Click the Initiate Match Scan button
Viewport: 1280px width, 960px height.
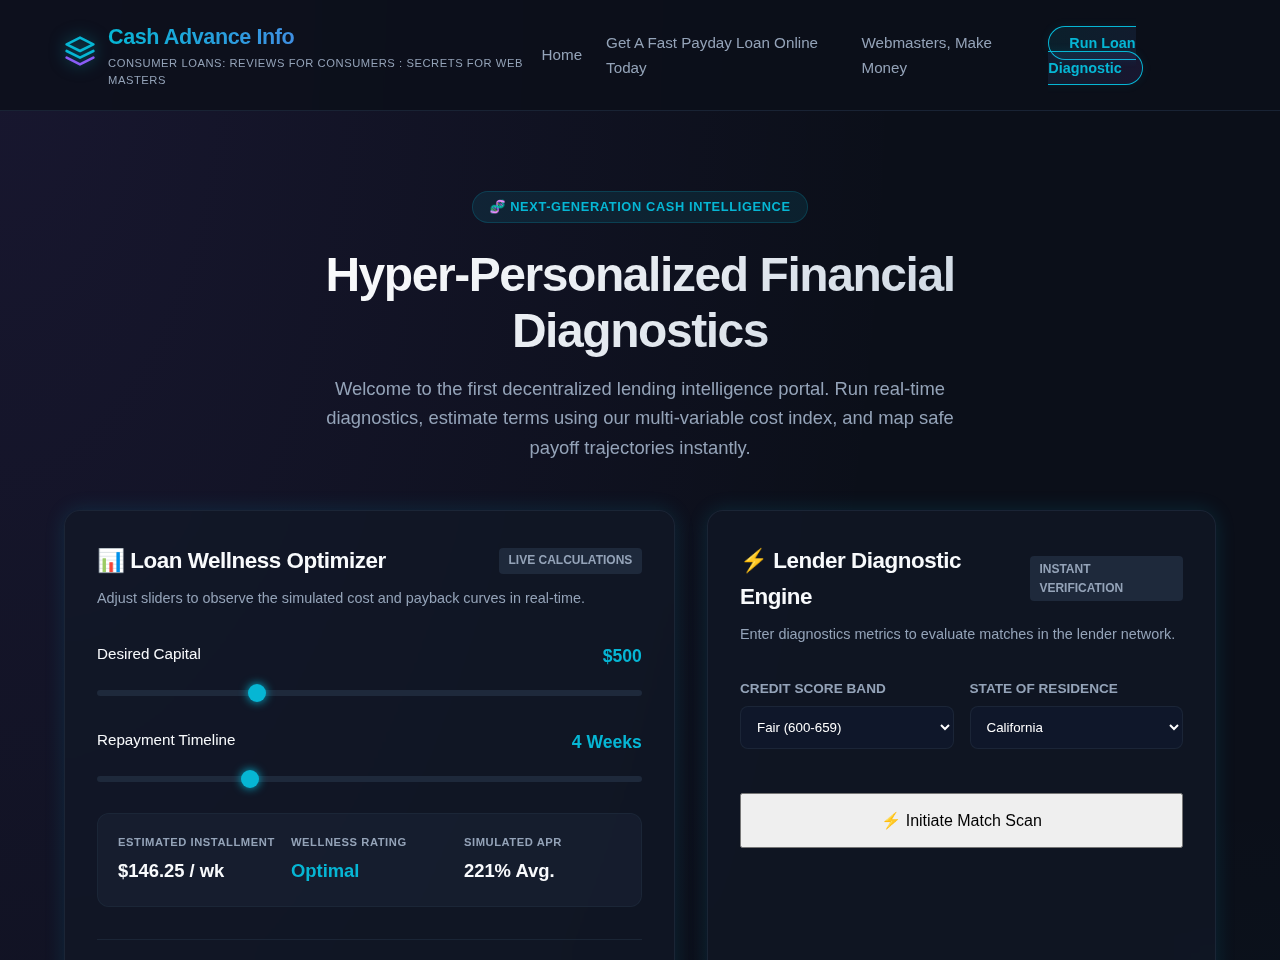pos(961,820)
